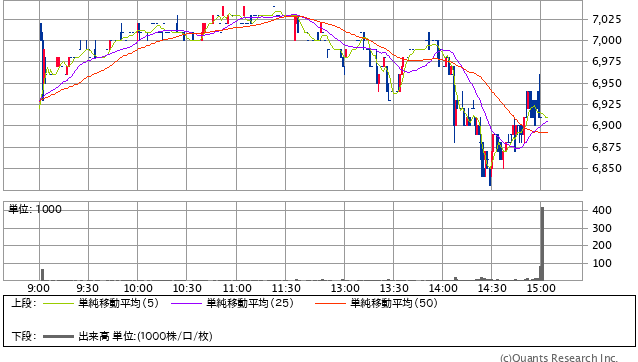Image resolution: width=638 pixels, height=362 pixels.
Task: Click the 7,025 price axis label
Action: point(607,19)
